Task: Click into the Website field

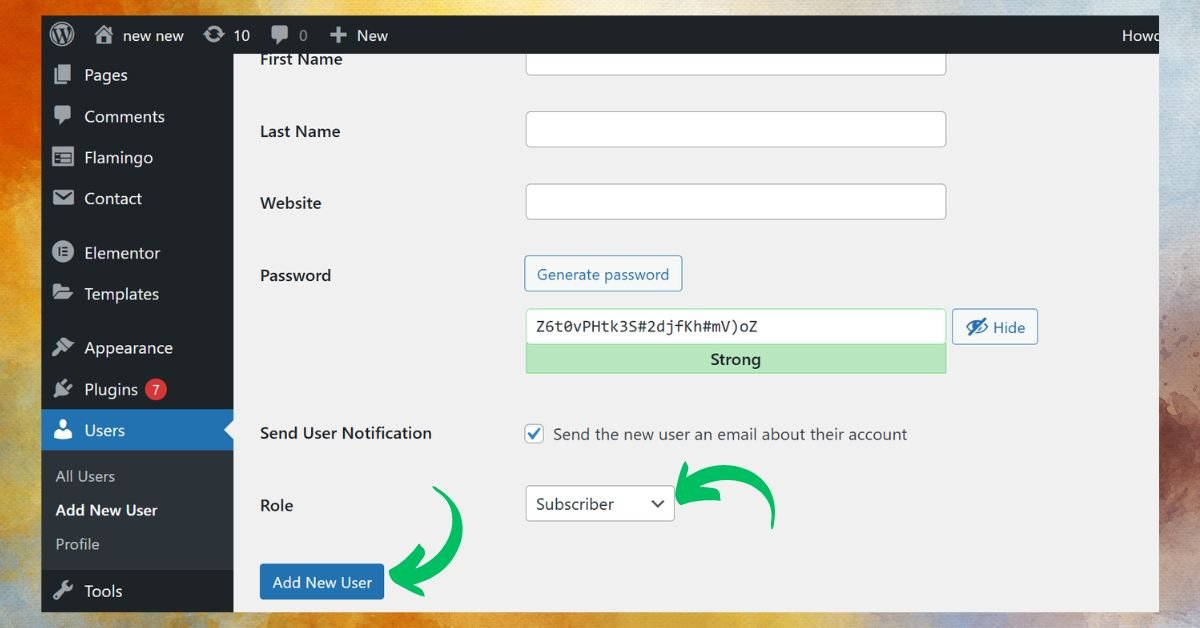Action: click(x=736, y=201)
